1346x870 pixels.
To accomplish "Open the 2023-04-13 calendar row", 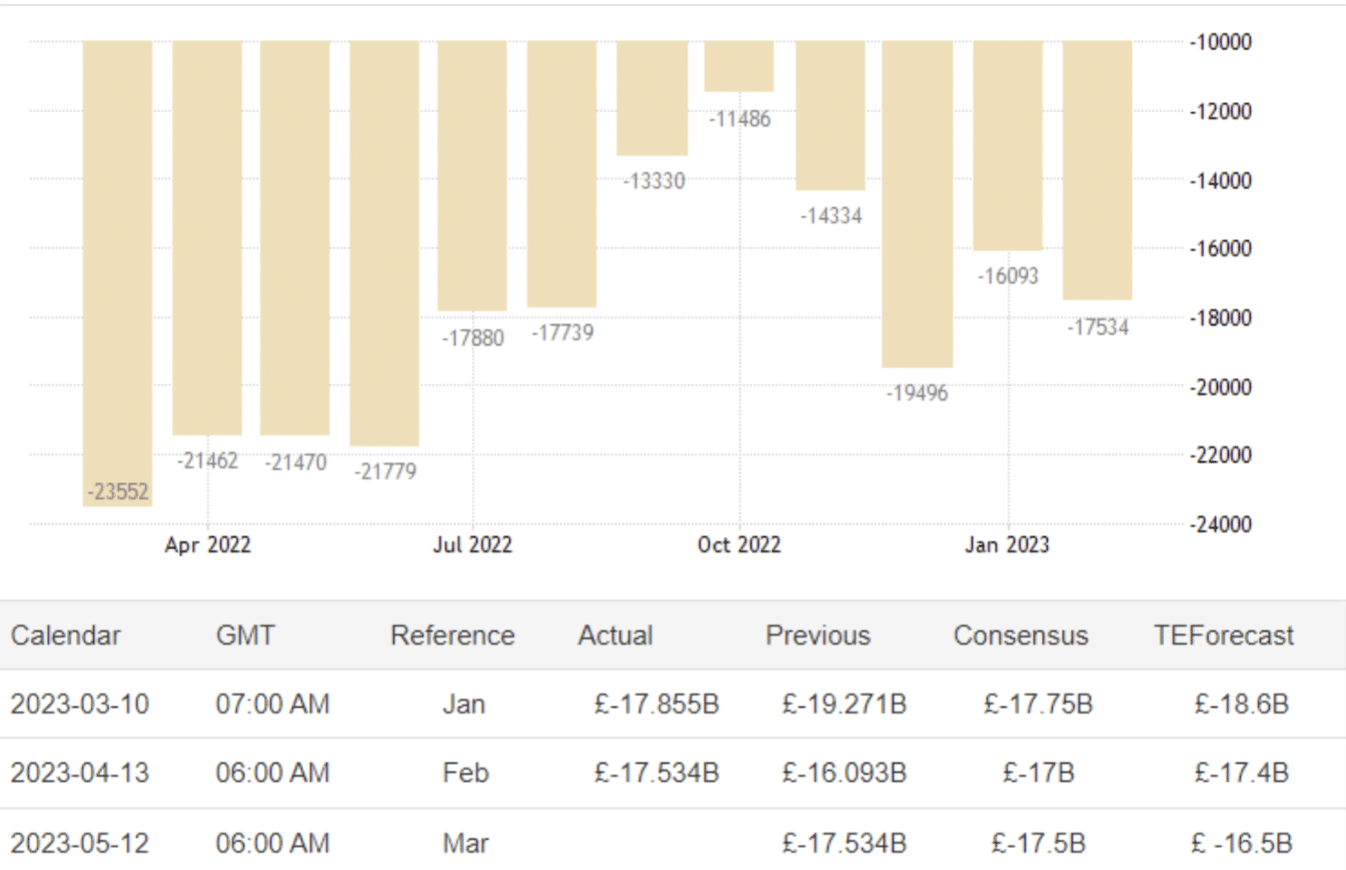I will (x=80, y=773).
